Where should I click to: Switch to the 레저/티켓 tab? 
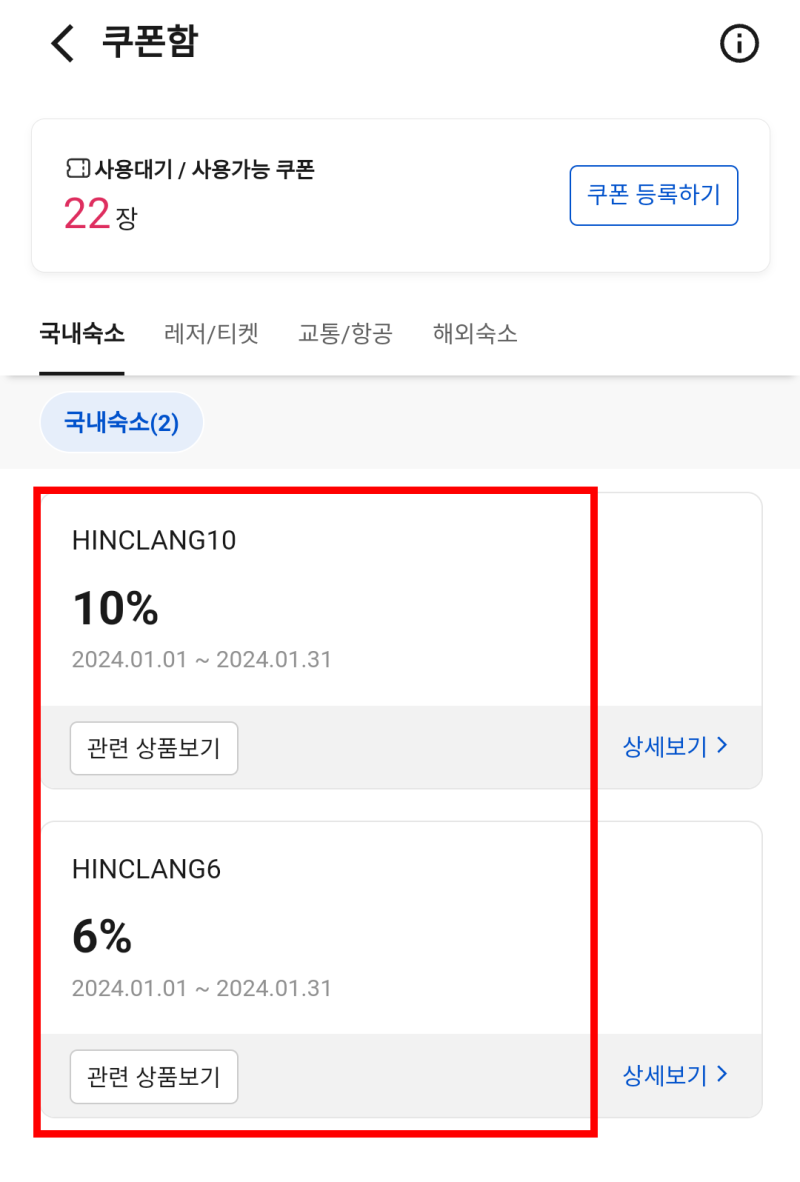pyautogui.click(x=211, y=334)
